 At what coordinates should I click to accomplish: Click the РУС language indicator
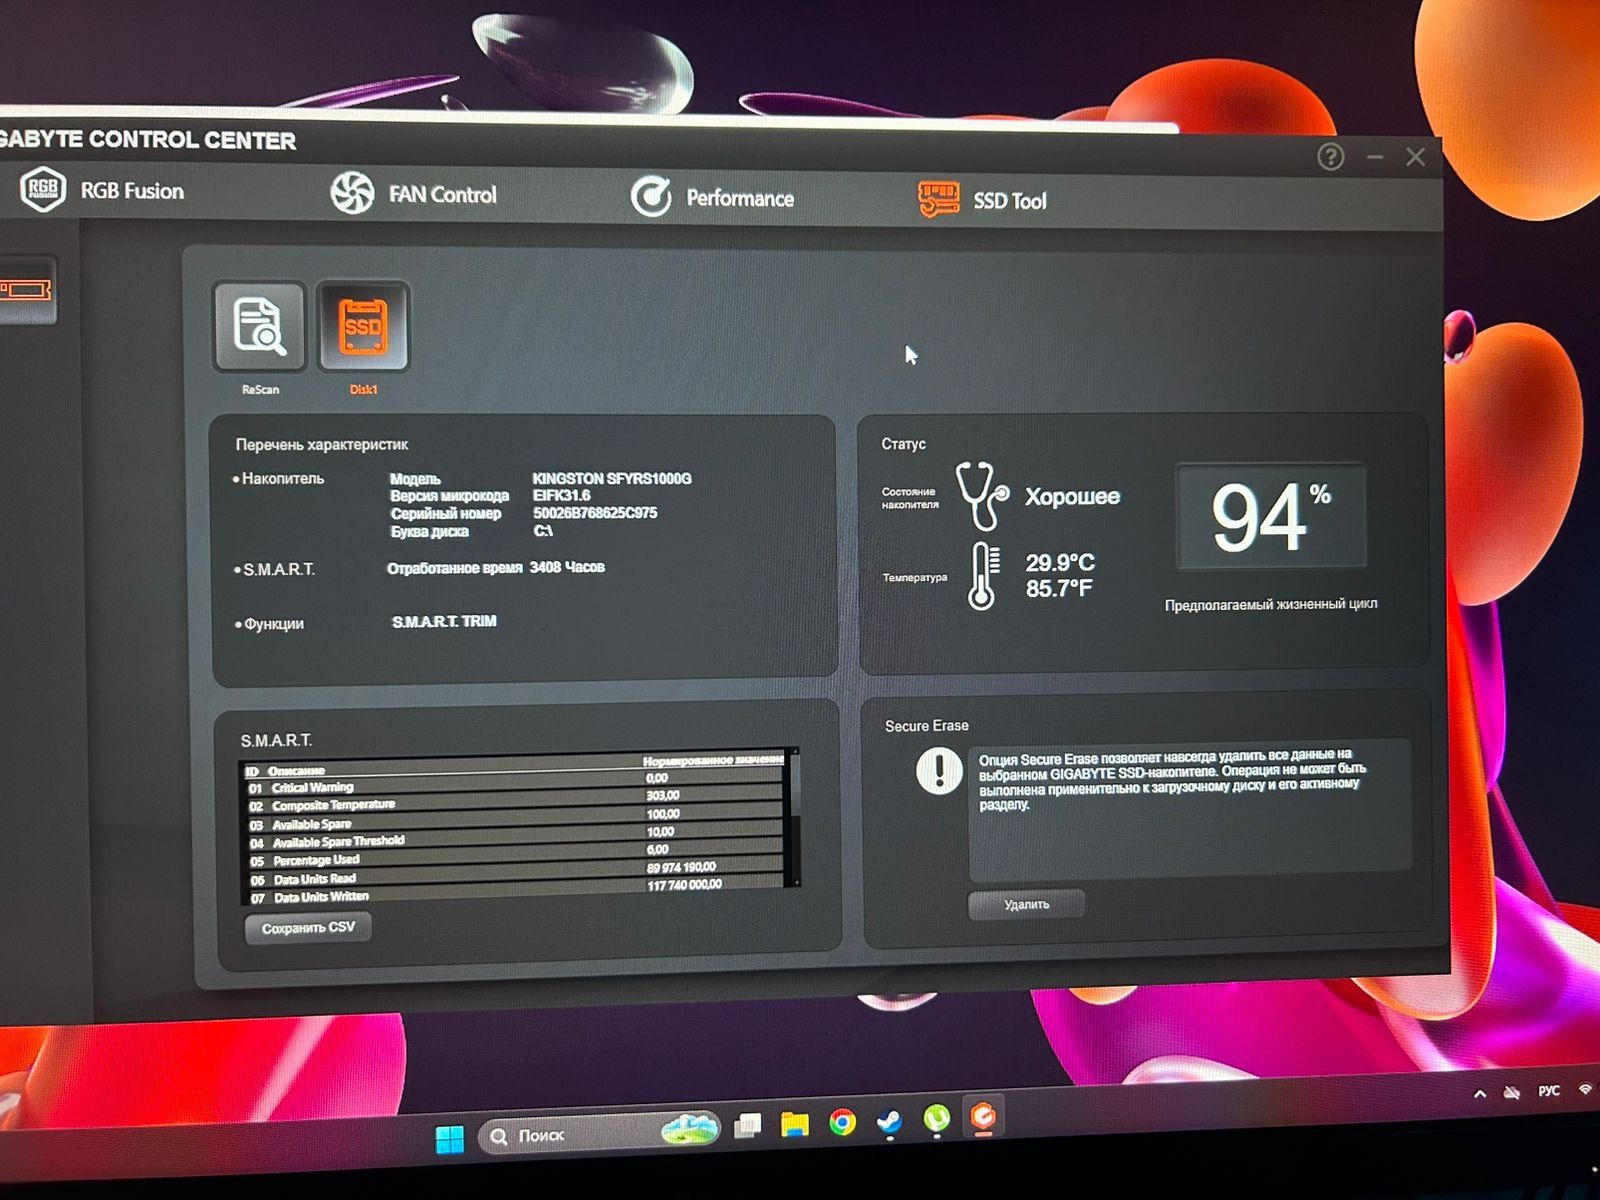point(1548,1091)
